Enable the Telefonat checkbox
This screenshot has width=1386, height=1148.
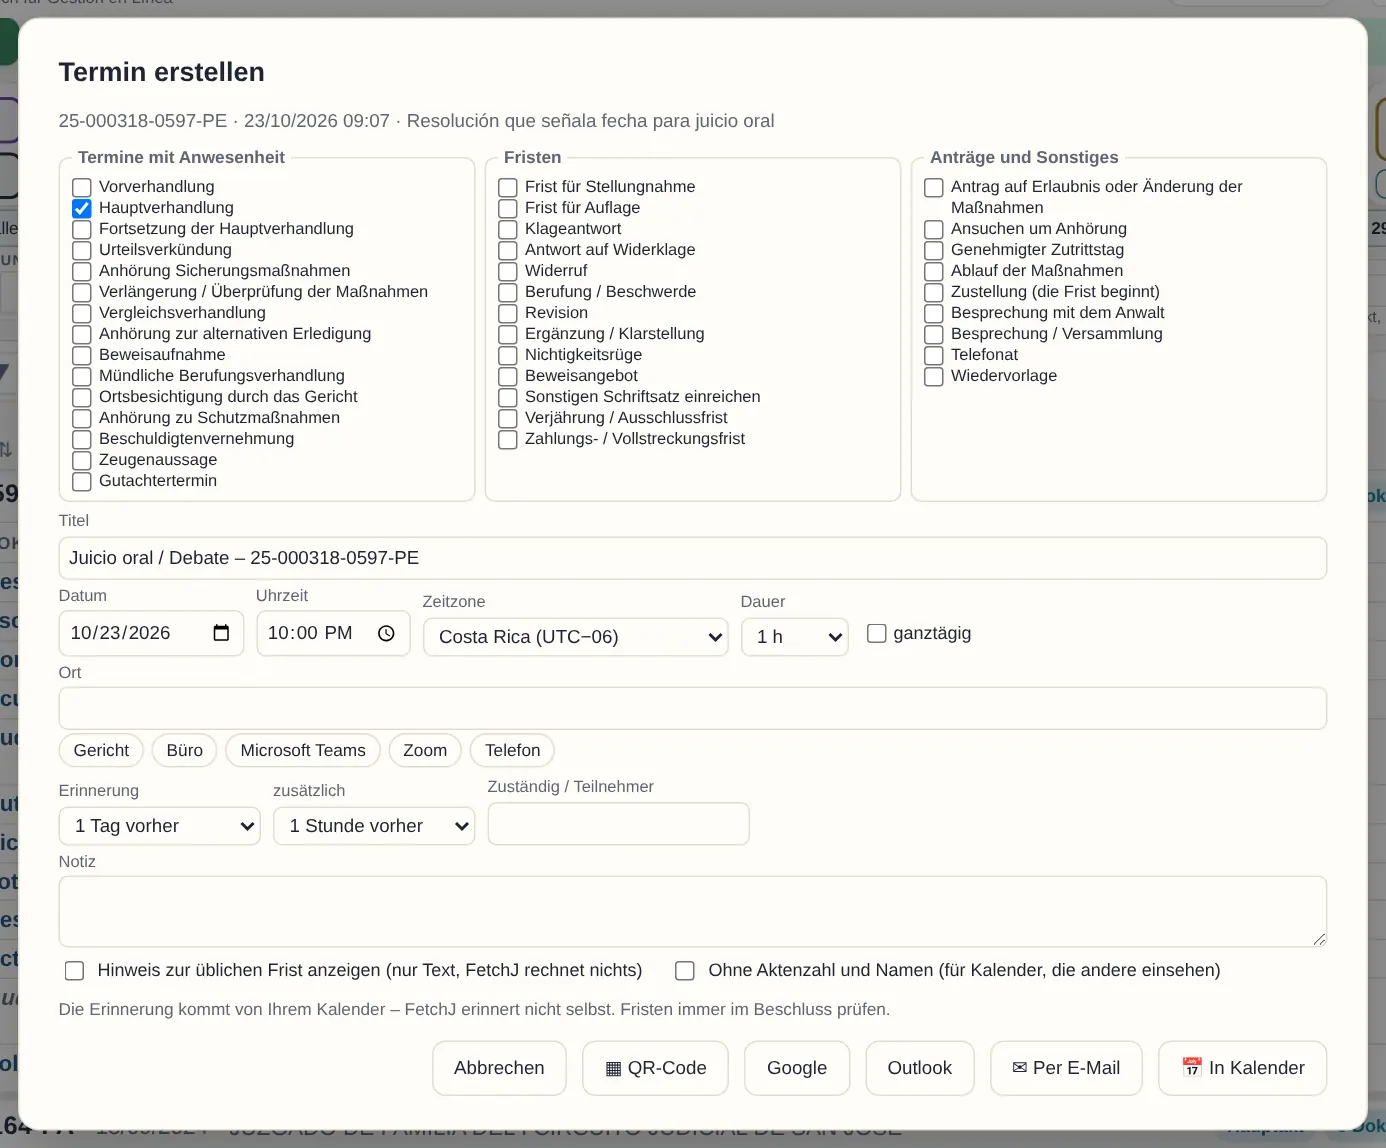point(934,355)
